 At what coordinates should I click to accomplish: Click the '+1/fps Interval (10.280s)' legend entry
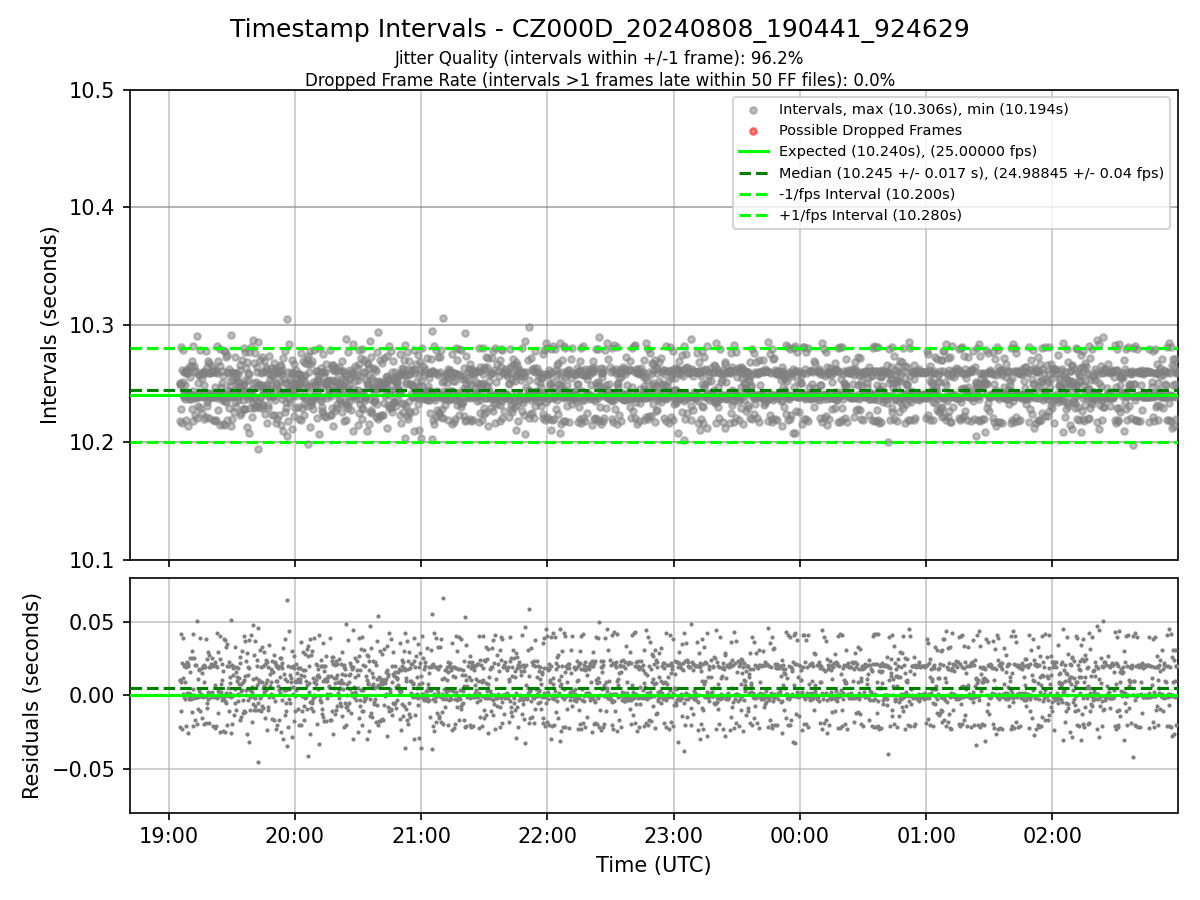click(x=870, y=215)
